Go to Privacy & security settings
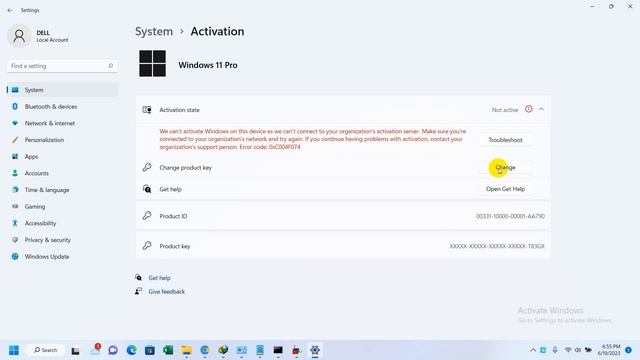 tap(62, 240)
